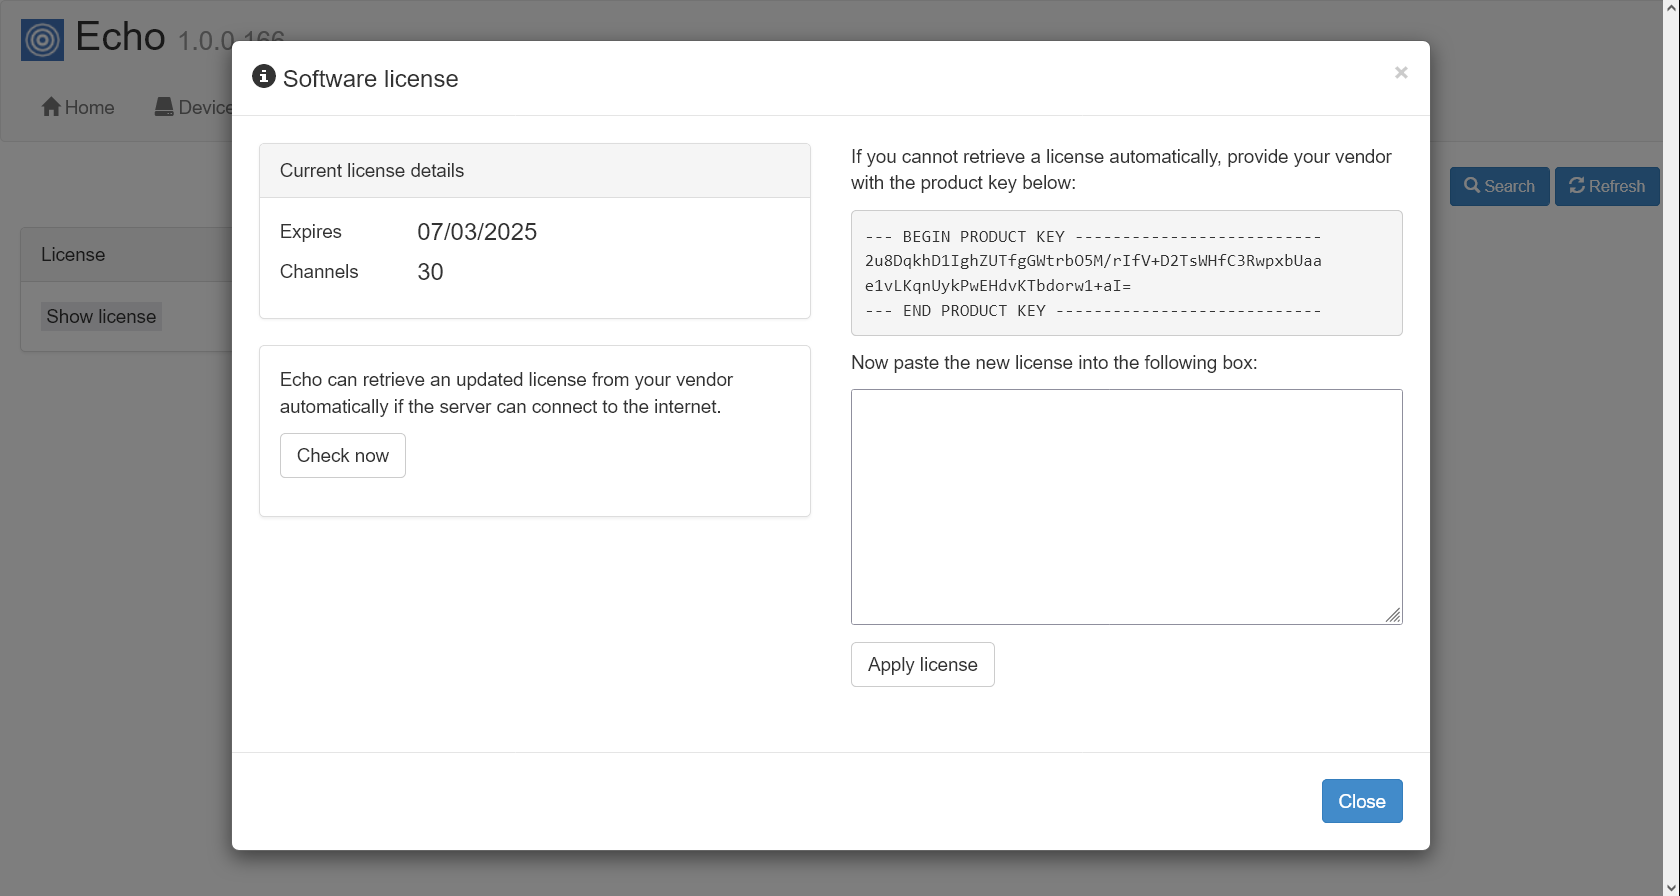The width and height of the screenshot is (1680, 896).
Task: Click the Apply license button
Action: 923,664
